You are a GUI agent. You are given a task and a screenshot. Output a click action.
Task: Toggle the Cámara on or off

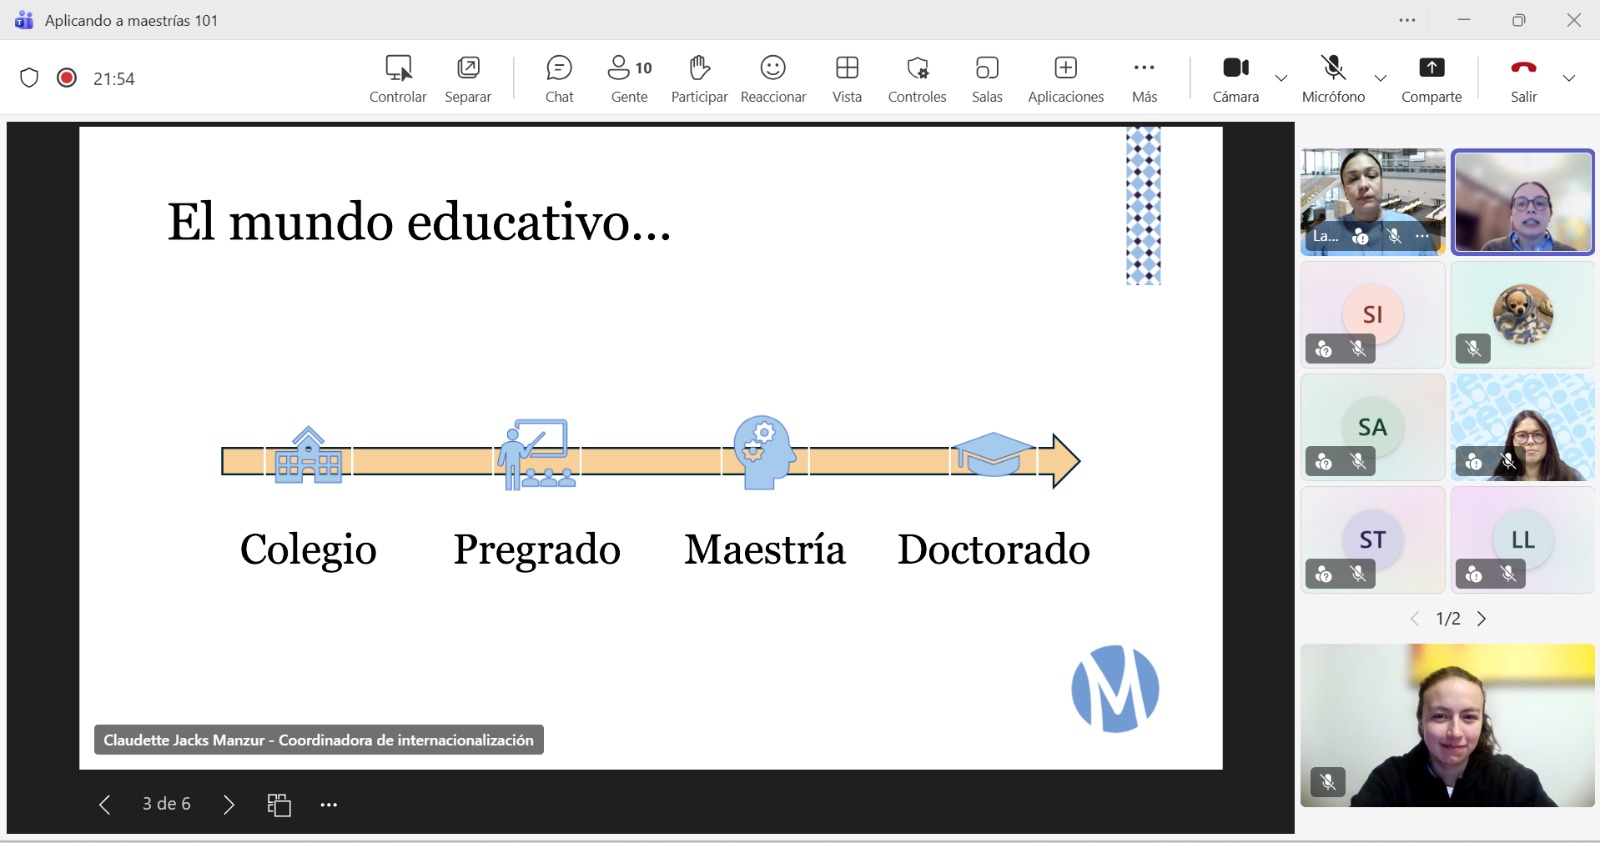[1236, 78]
